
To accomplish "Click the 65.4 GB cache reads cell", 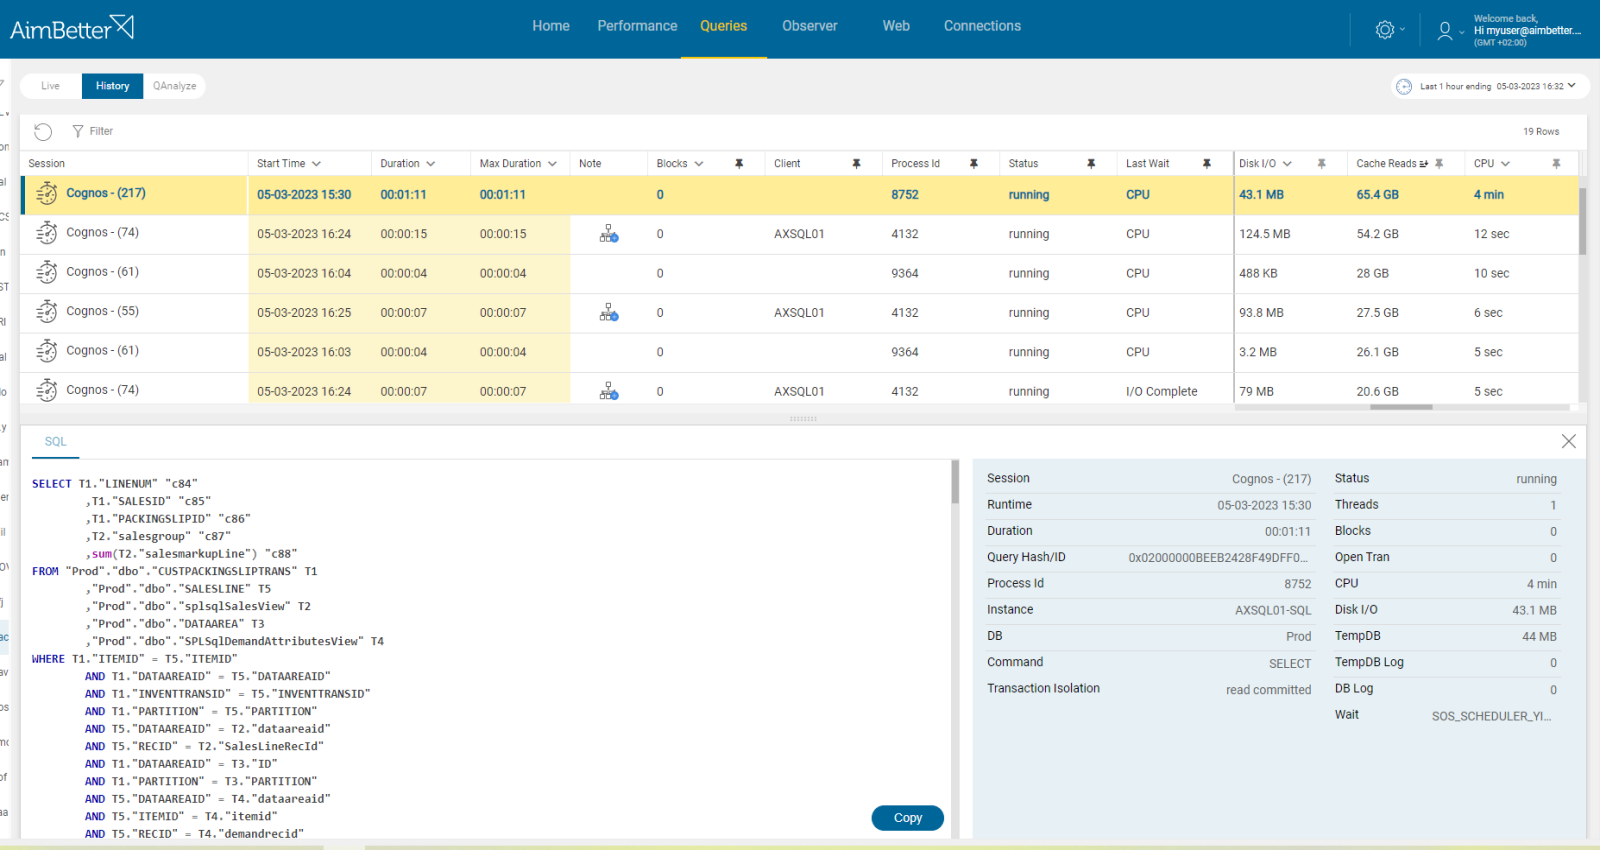I will pyautogui.click(x=1377, y=195).
